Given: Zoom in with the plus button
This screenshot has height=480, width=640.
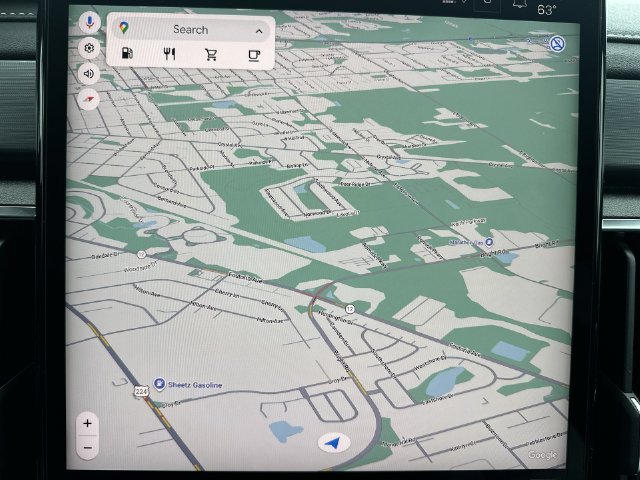Looking at the screenshot, I should tap(87, 423).
